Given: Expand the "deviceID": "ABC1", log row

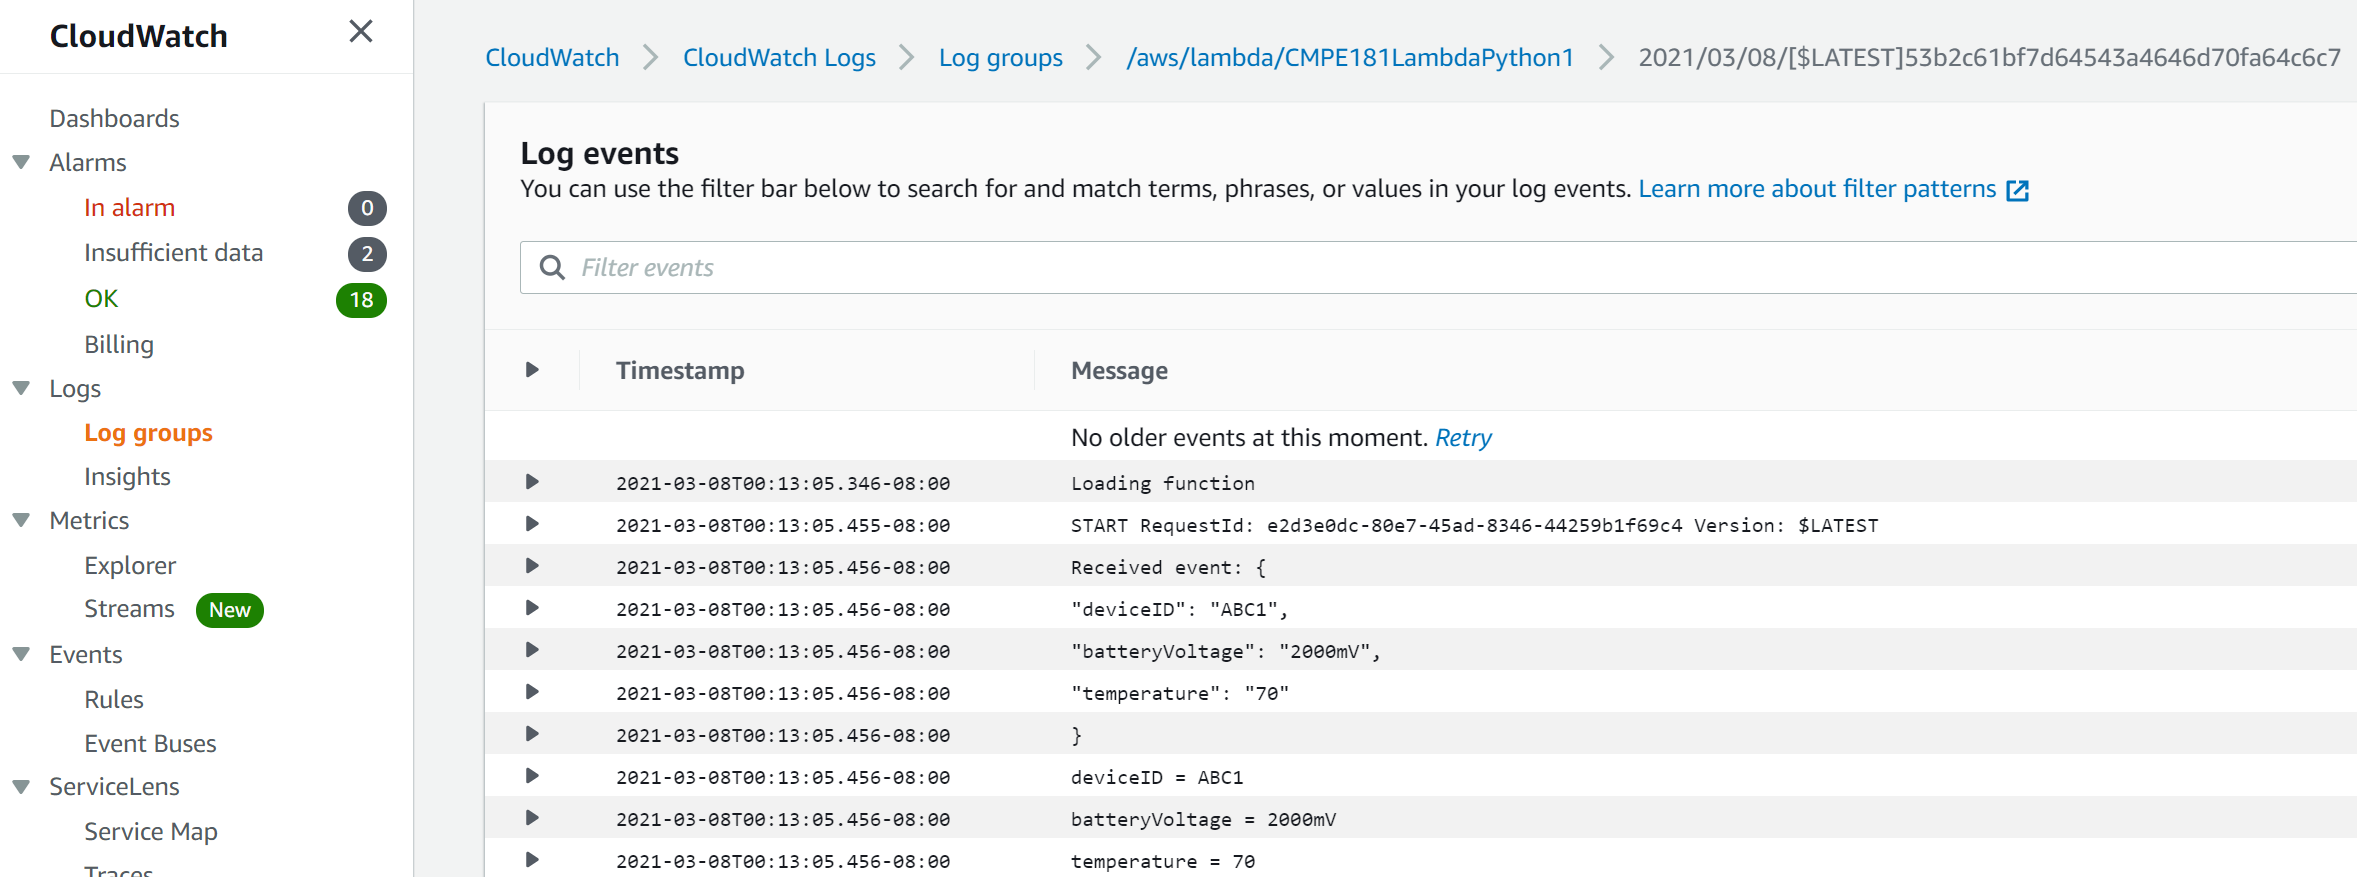Looking at the screenshot, I should pos(532,608).
